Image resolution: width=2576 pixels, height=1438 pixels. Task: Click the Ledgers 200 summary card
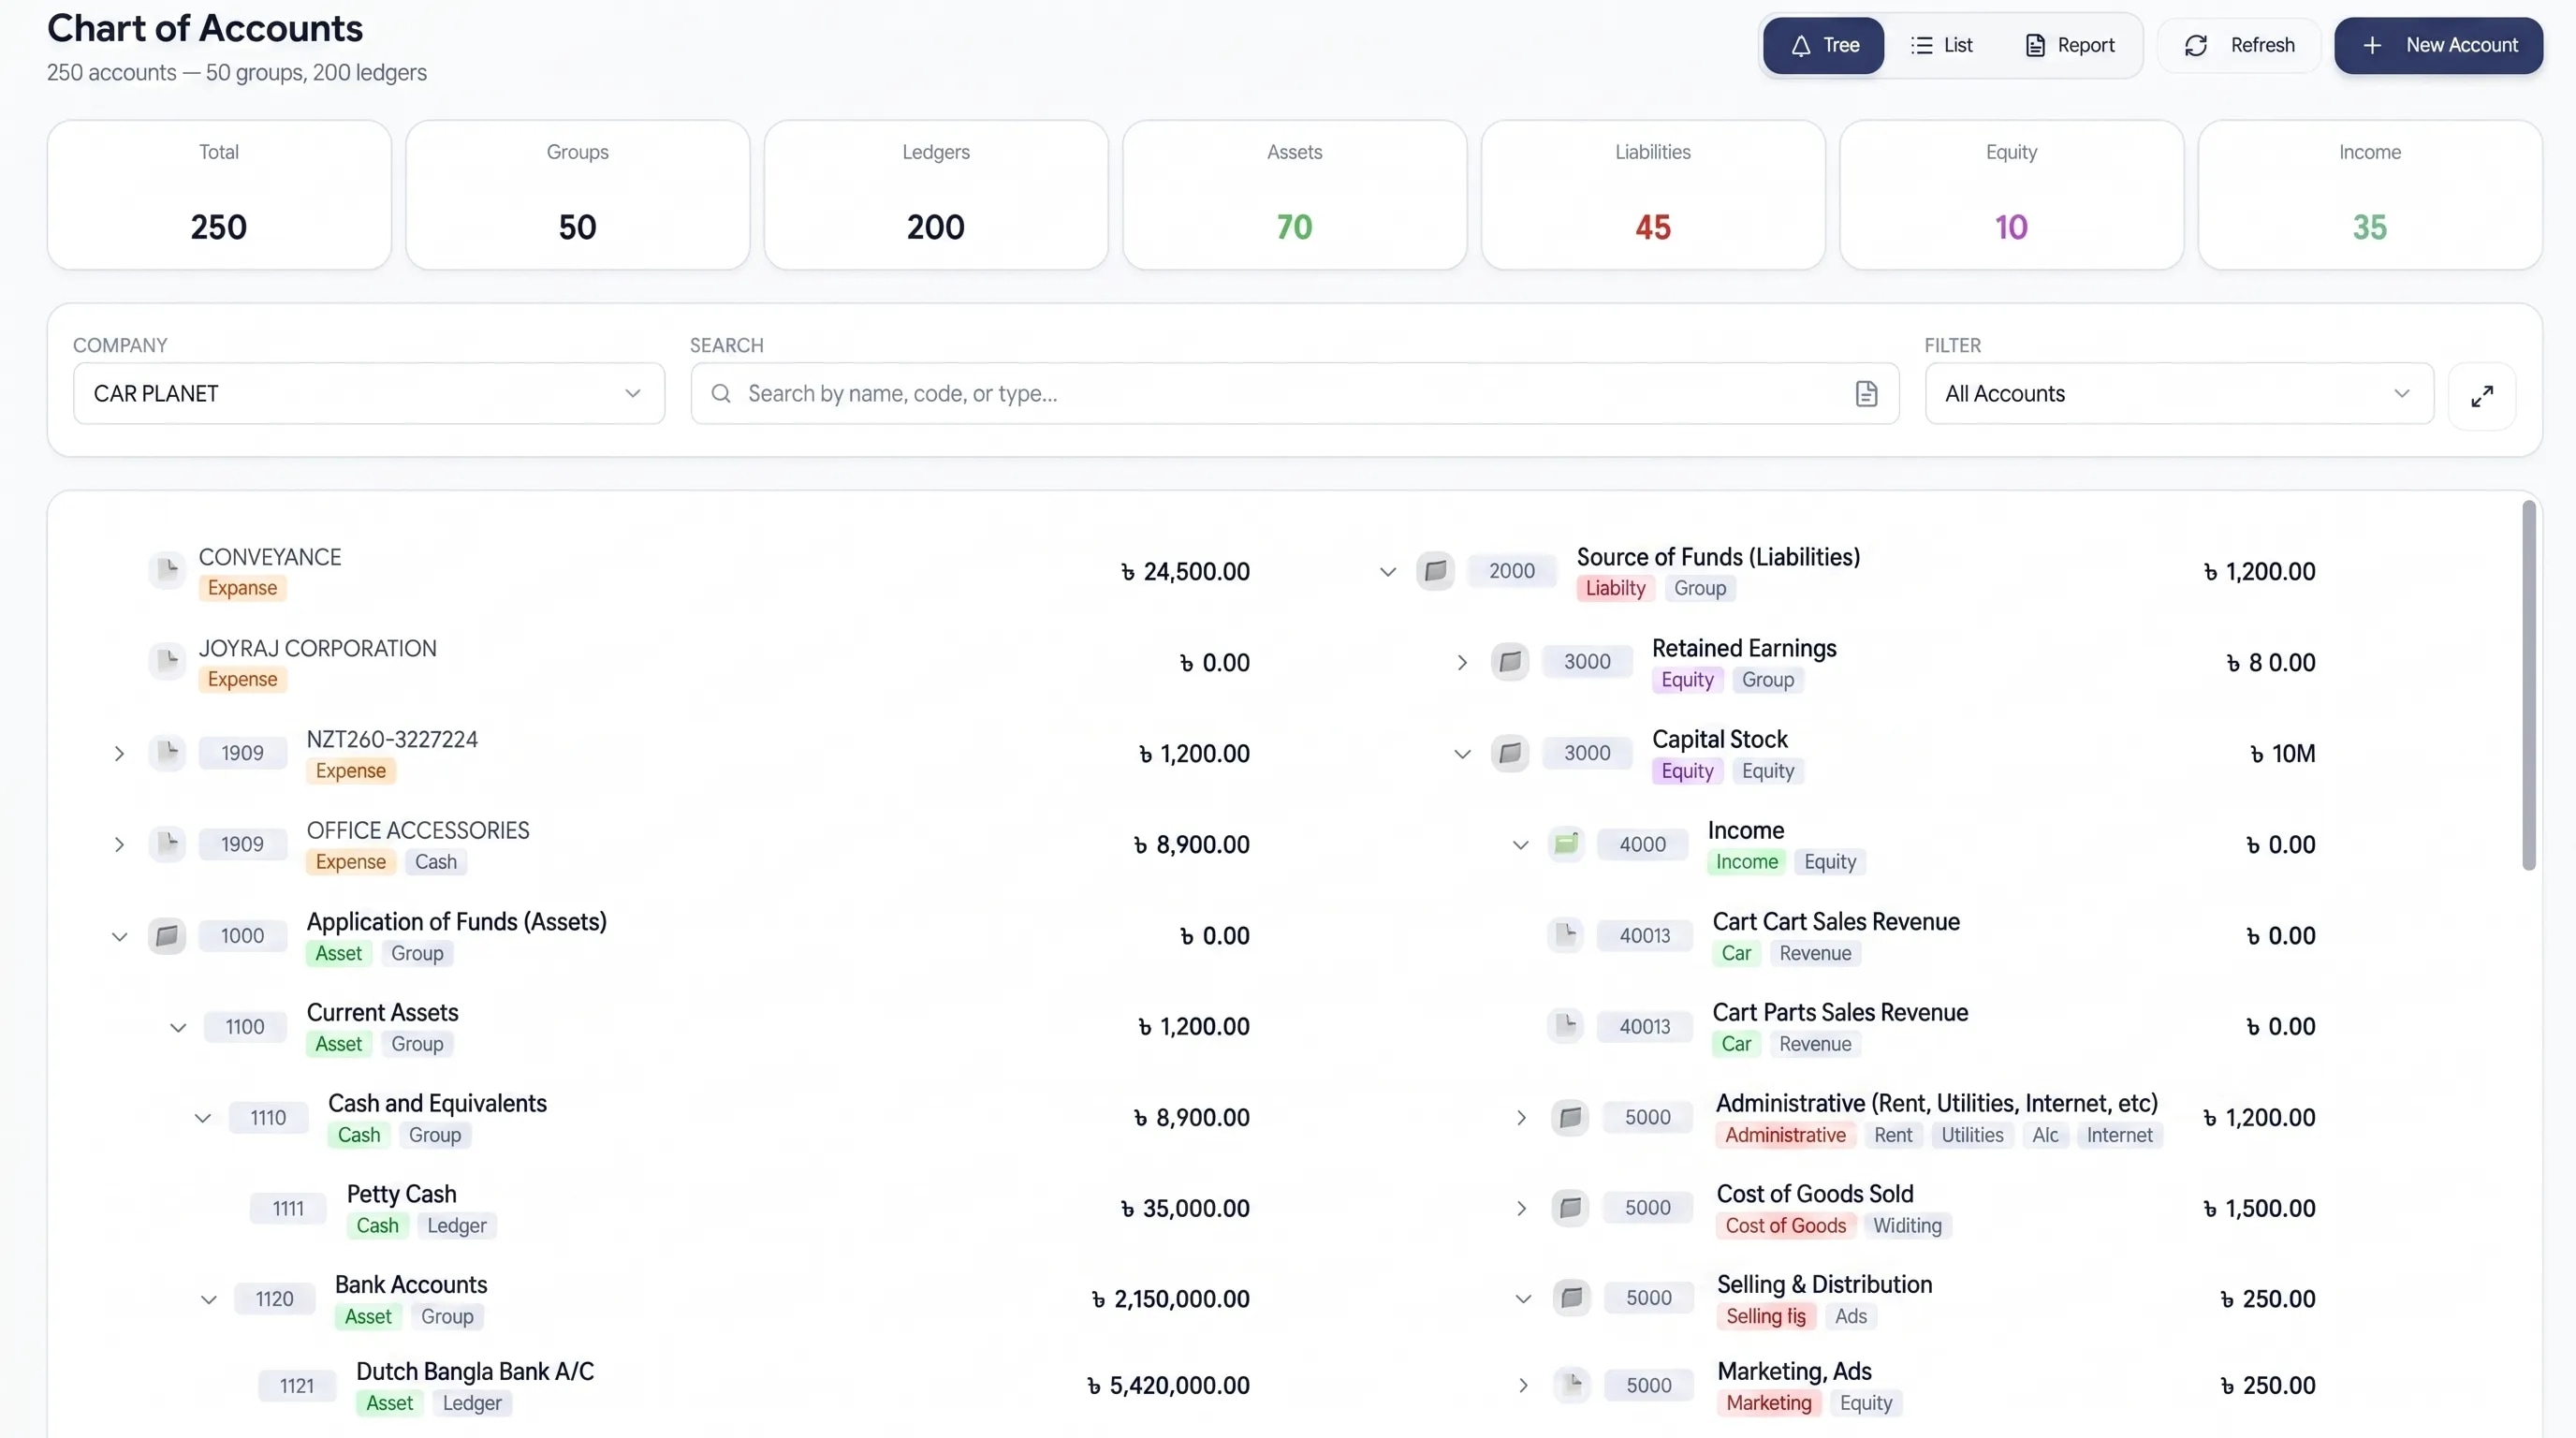point(936,195)
